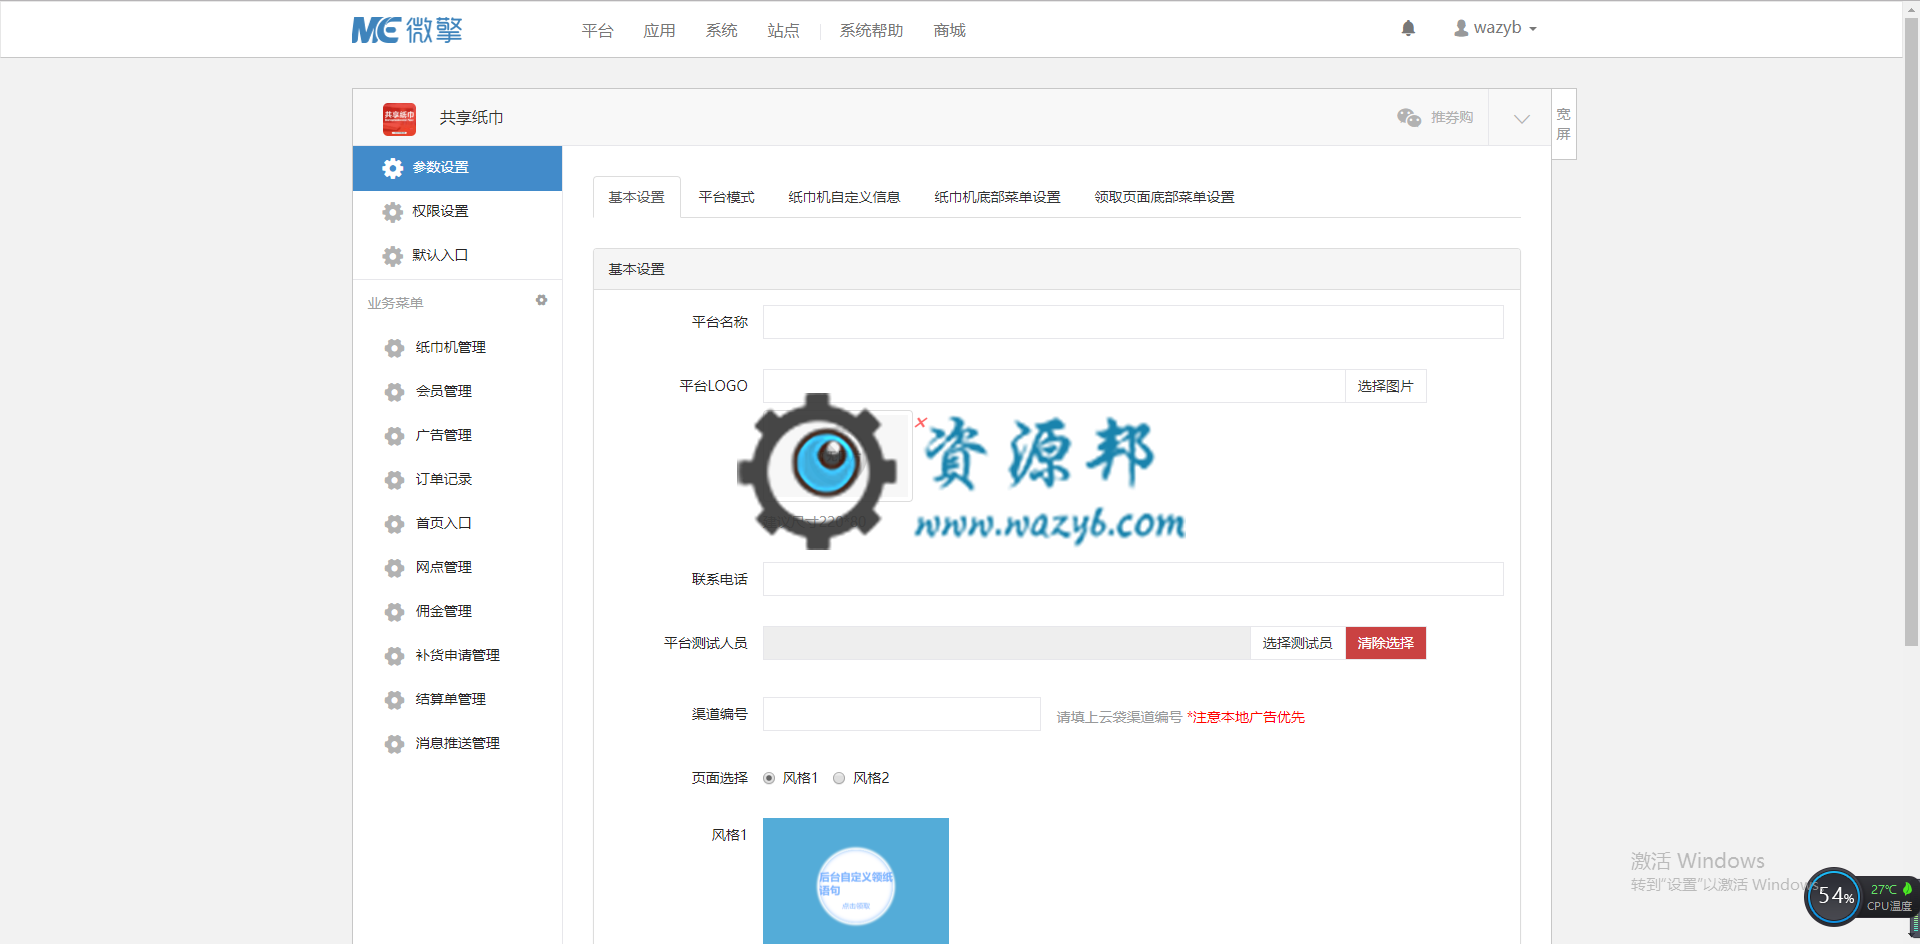Click the 联系电话 input field
Image resolution: width=1920 pixels, height=944 pixels.
pos(1133,579)
